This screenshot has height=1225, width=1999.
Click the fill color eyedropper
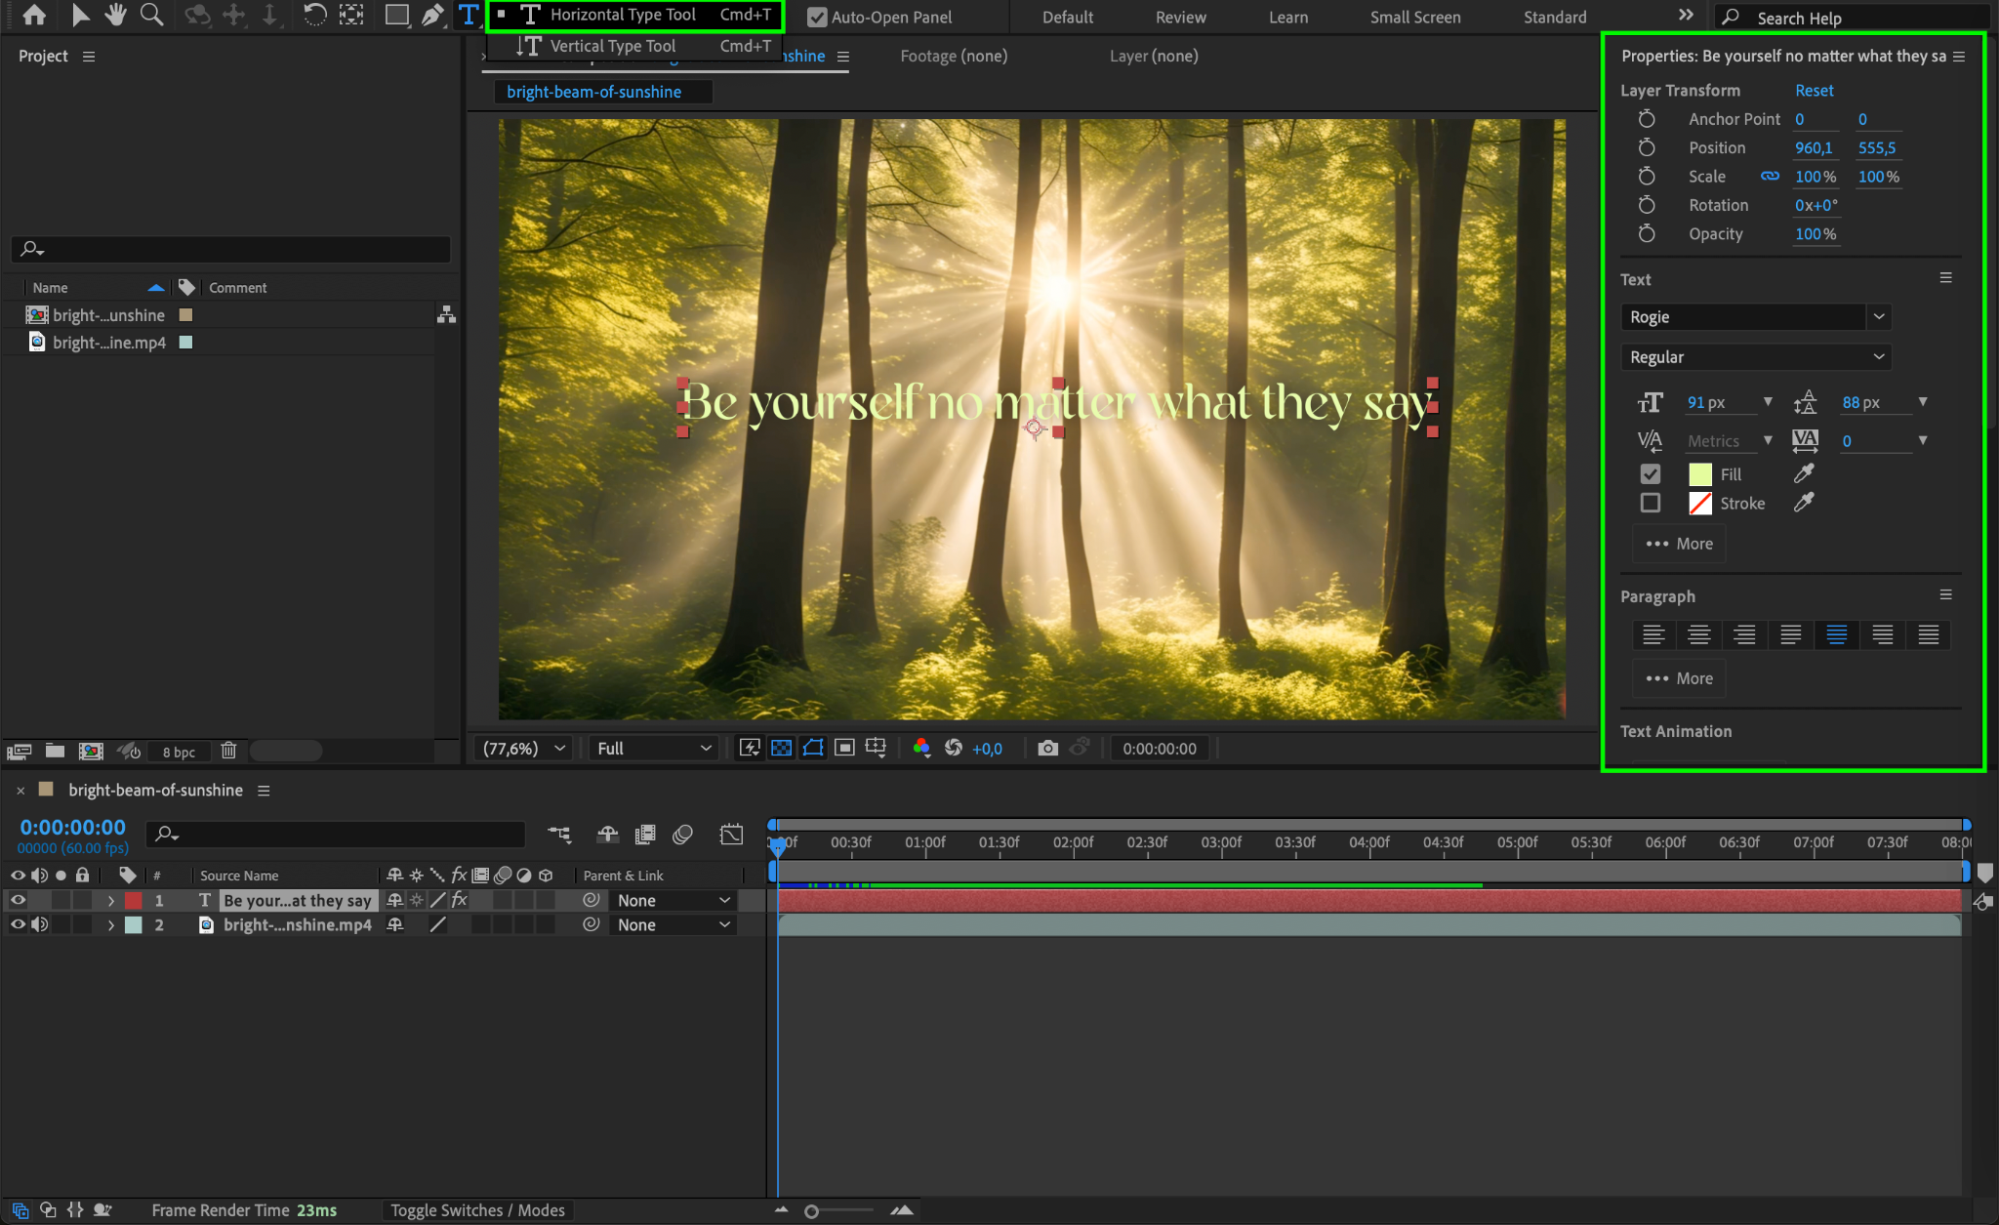tap(1803, 474)
